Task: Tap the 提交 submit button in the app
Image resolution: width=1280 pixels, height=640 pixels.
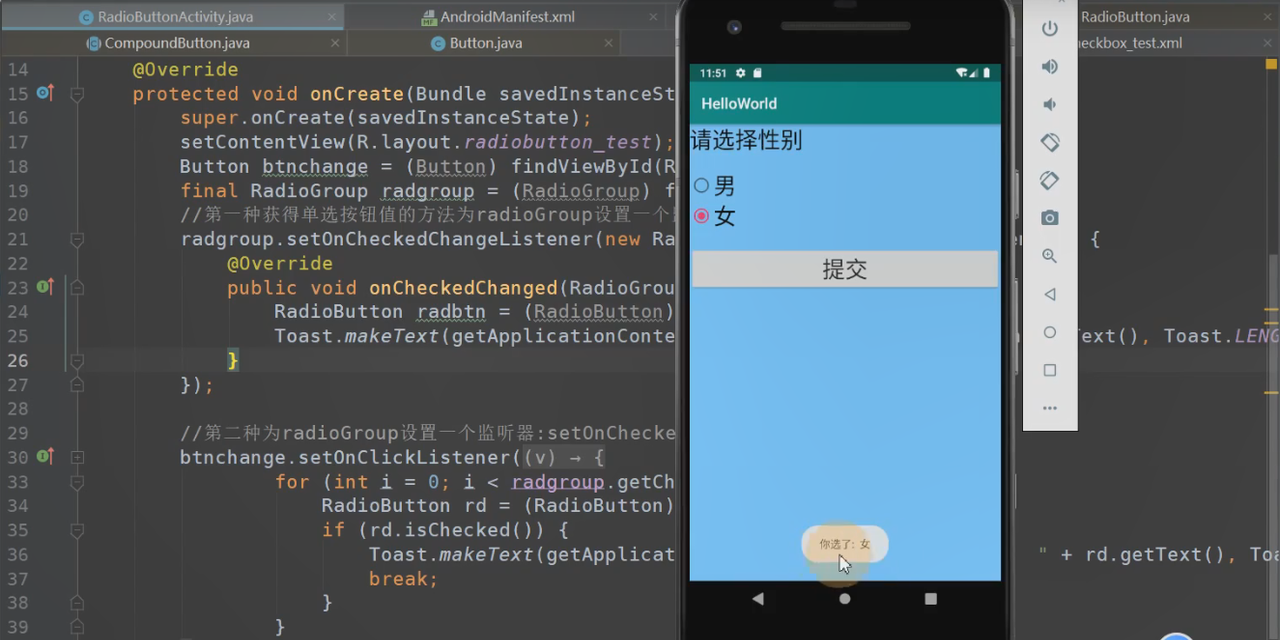Action: pos(844,269)
